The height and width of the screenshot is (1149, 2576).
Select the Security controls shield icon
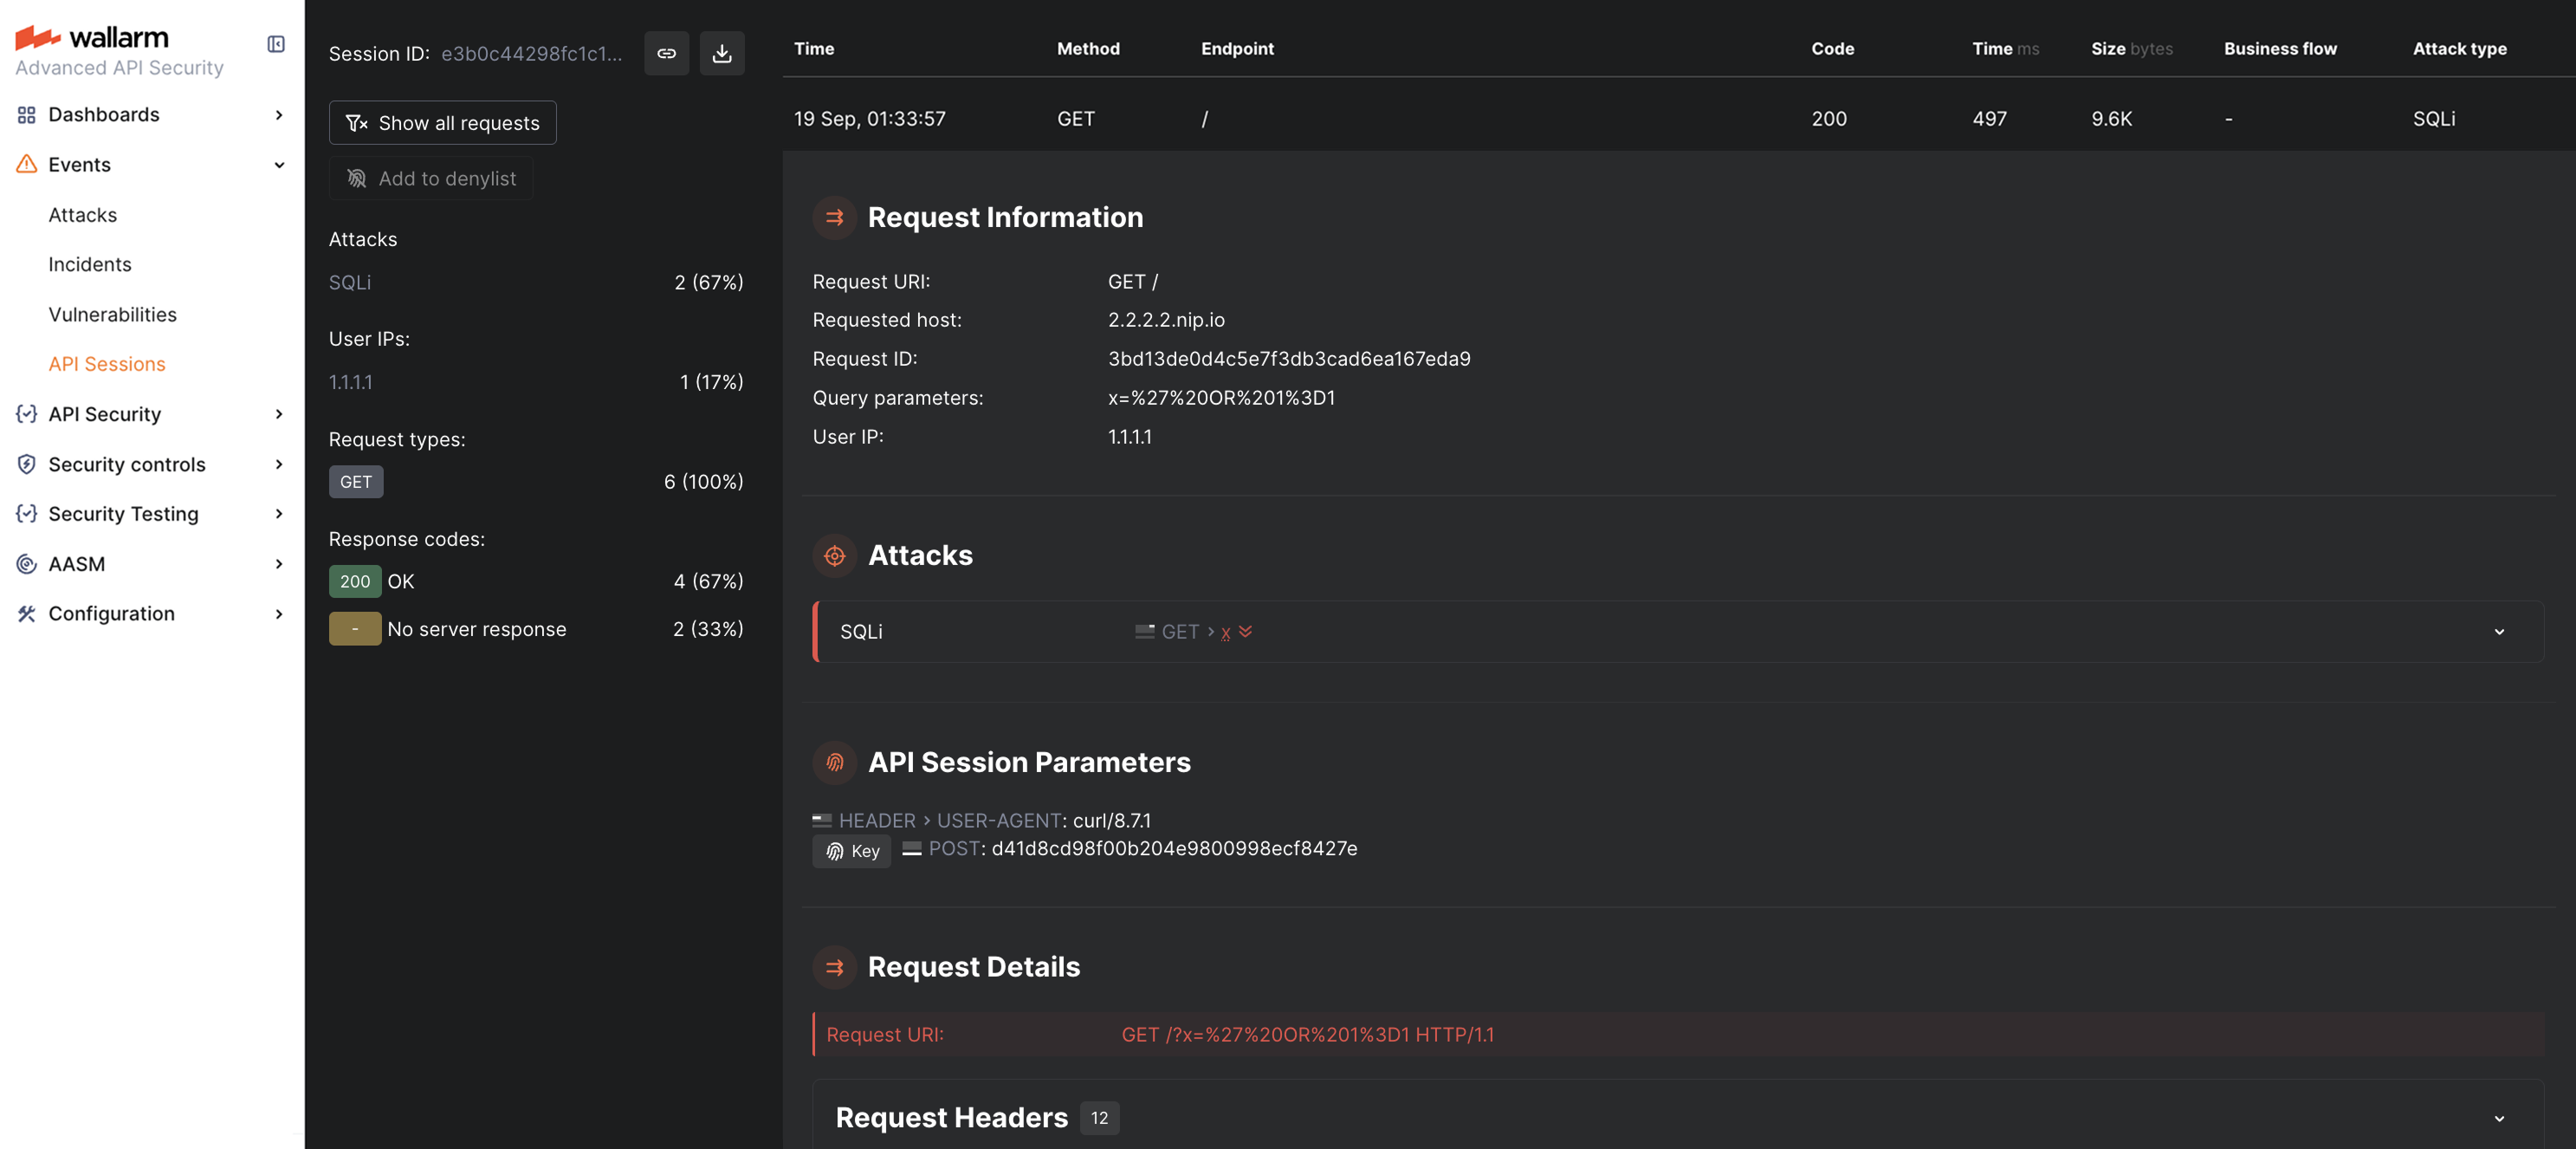click(26, 464)
